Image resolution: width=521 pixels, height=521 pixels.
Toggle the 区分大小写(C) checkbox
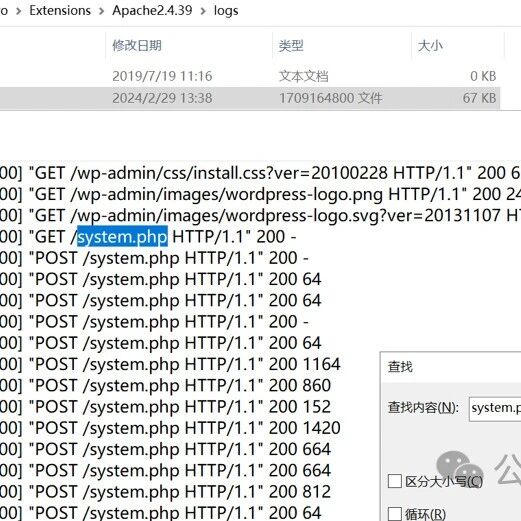pos(395,481)
